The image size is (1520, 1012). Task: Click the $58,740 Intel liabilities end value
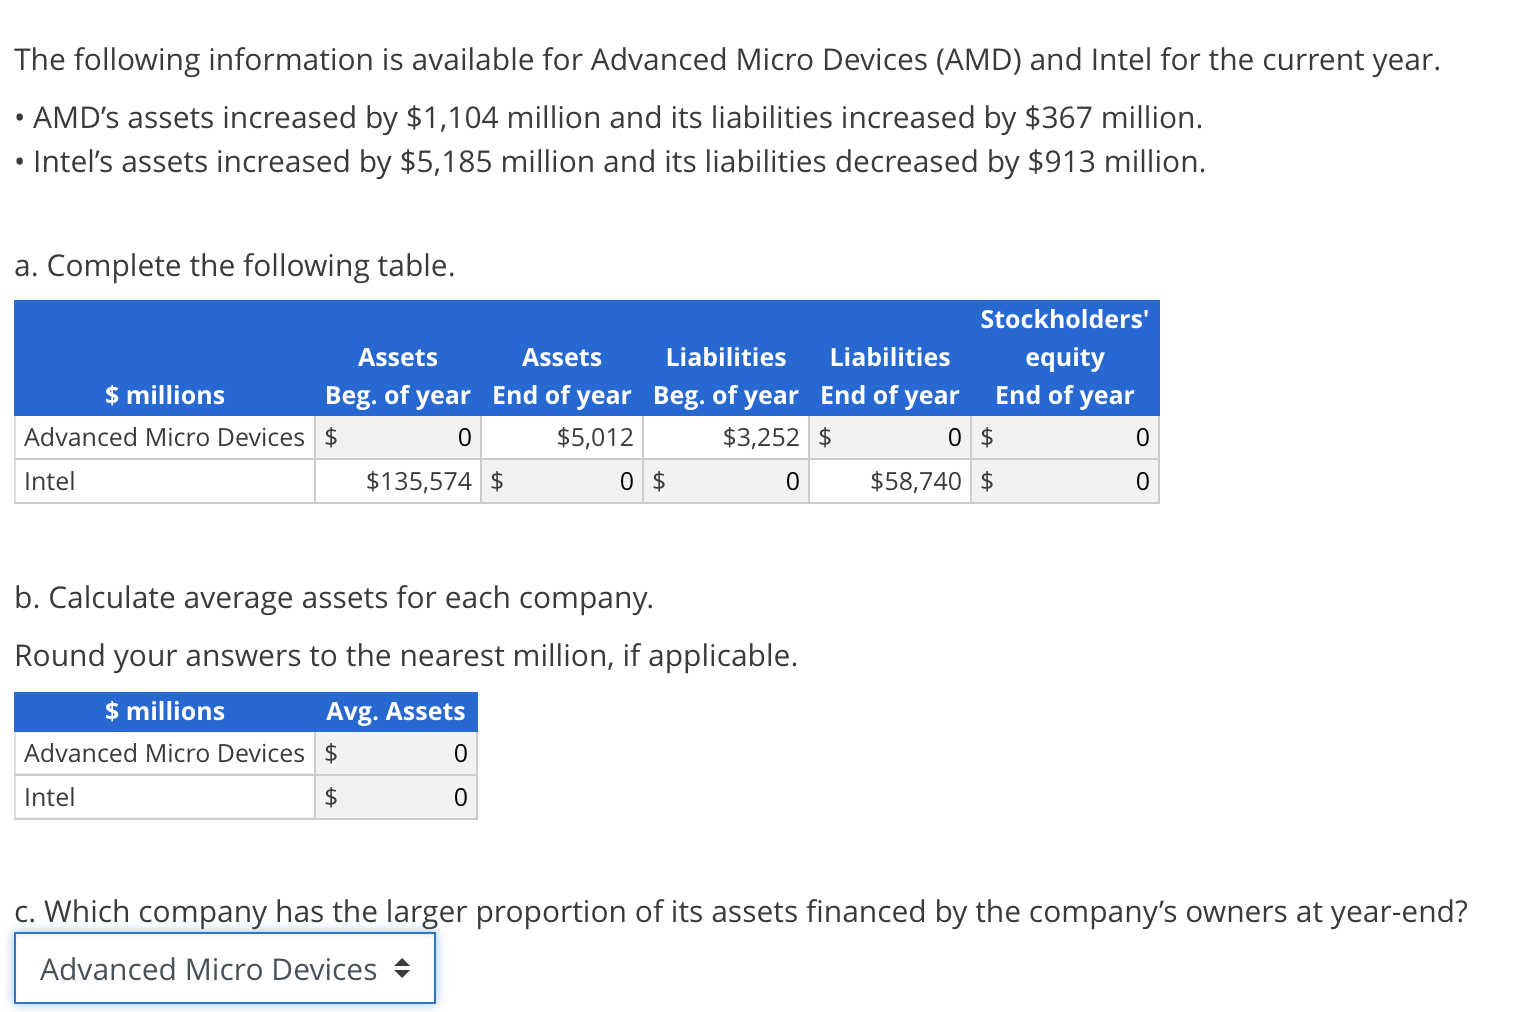916,481
